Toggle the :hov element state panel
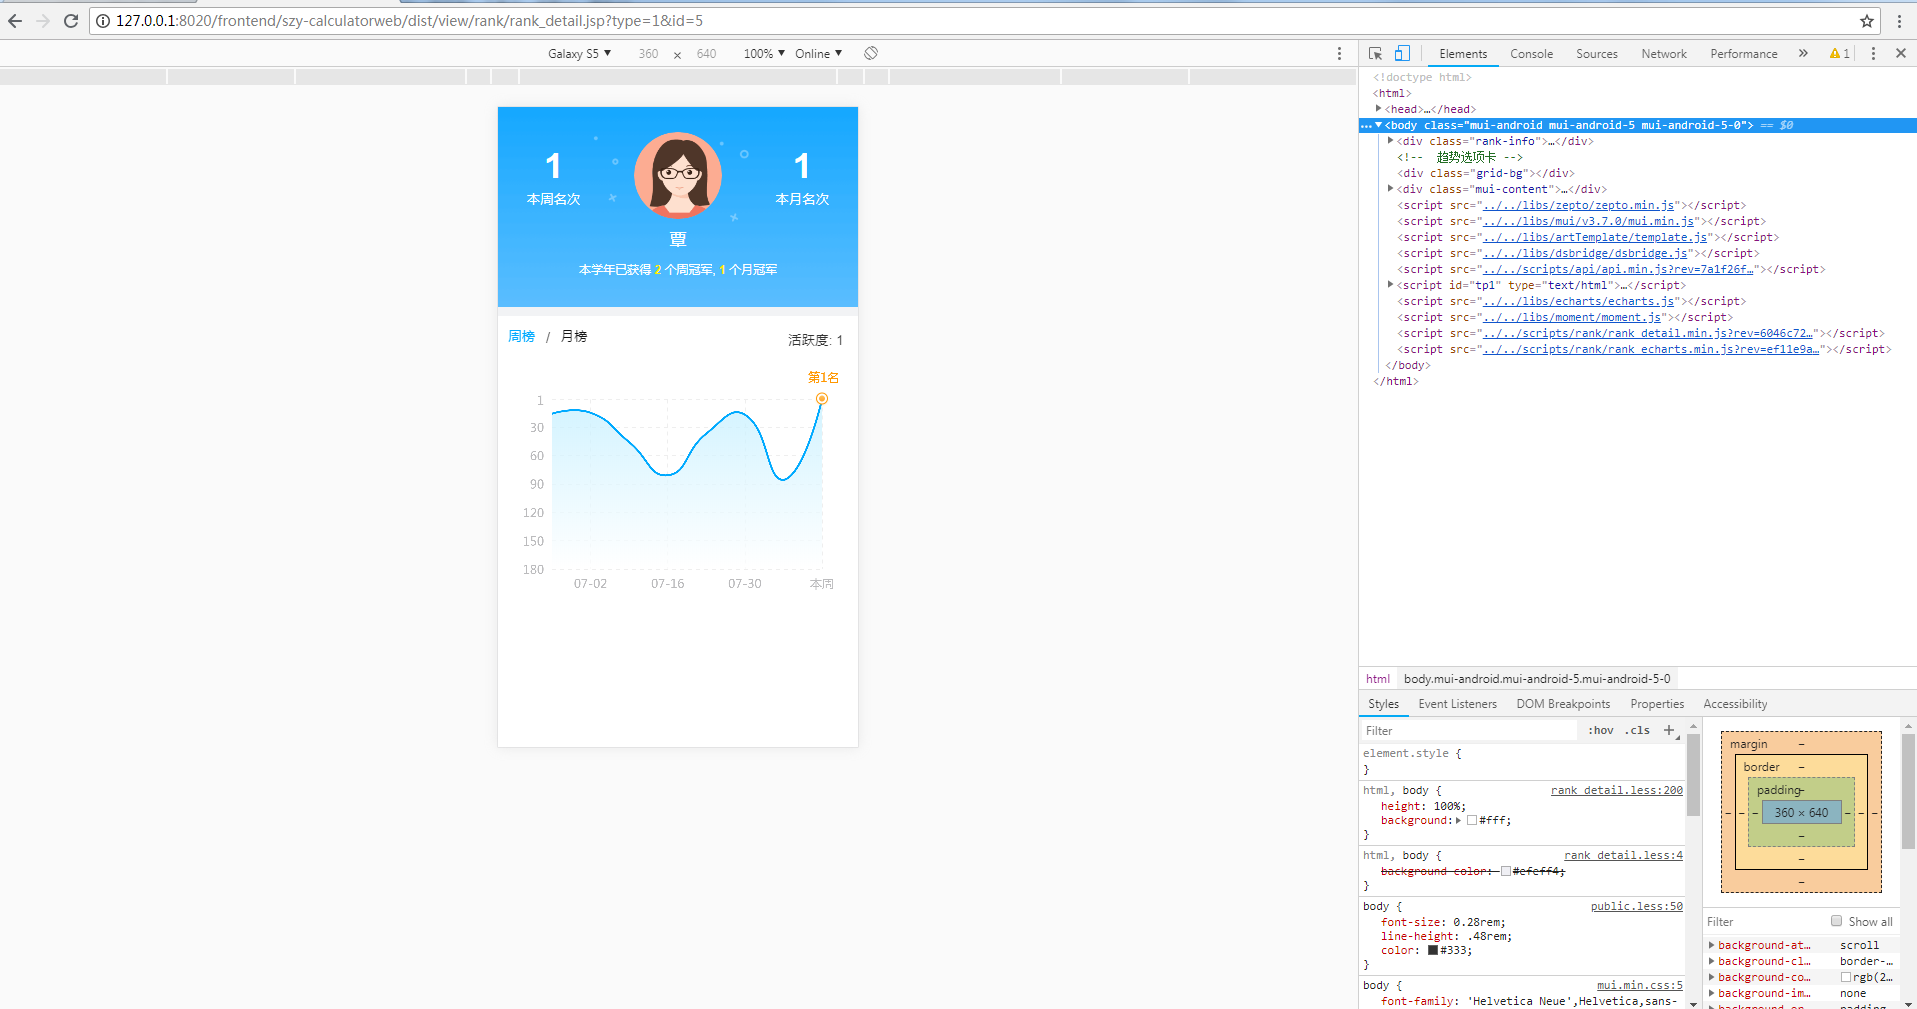Viewport: 1917px width, 1009px height. click(1601, 730)
